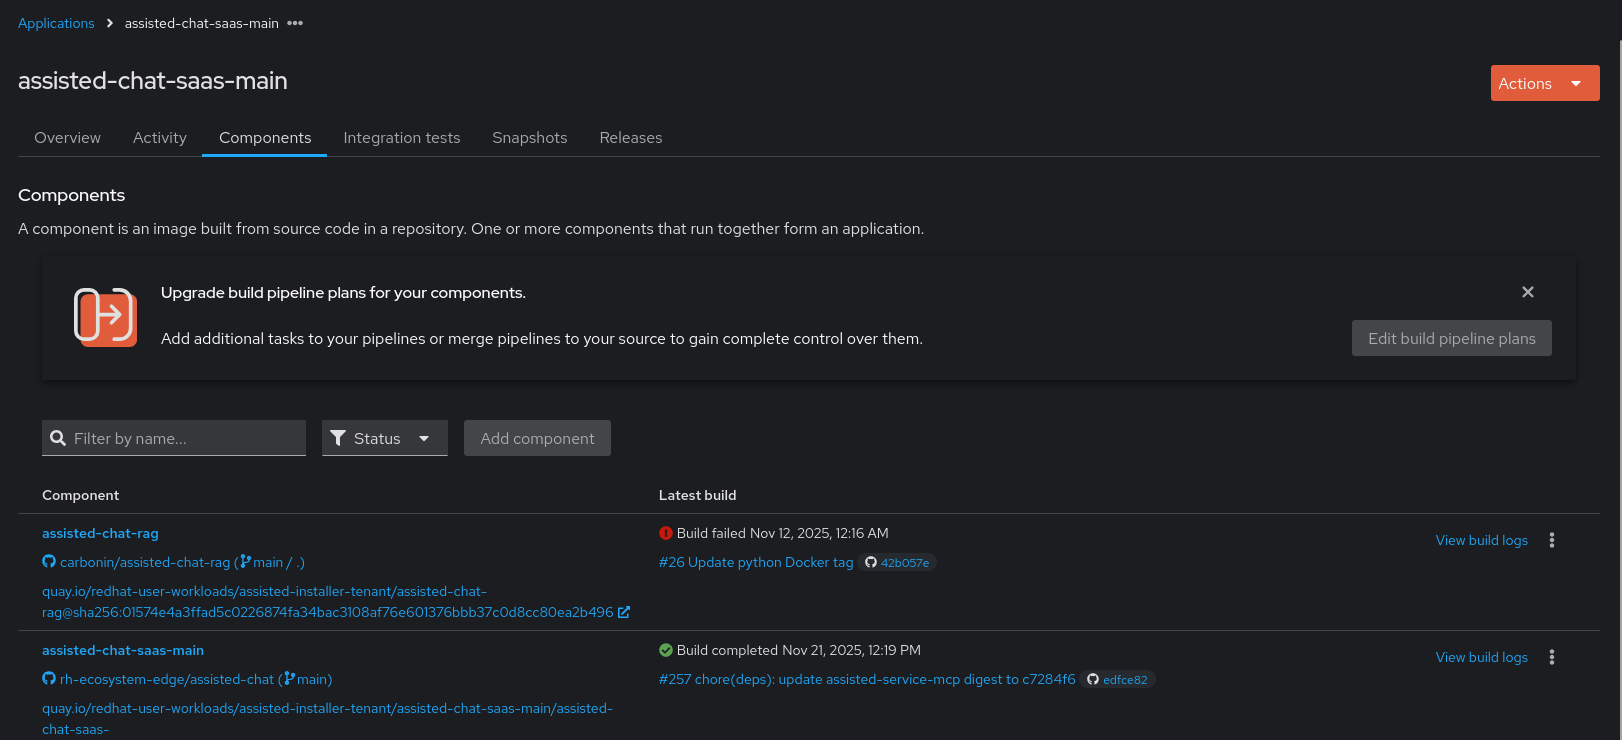Open kebab menu for assisted-chat-saas-main row
The width and height of the screenshot is (1622, 740).
pos(1551,657)
